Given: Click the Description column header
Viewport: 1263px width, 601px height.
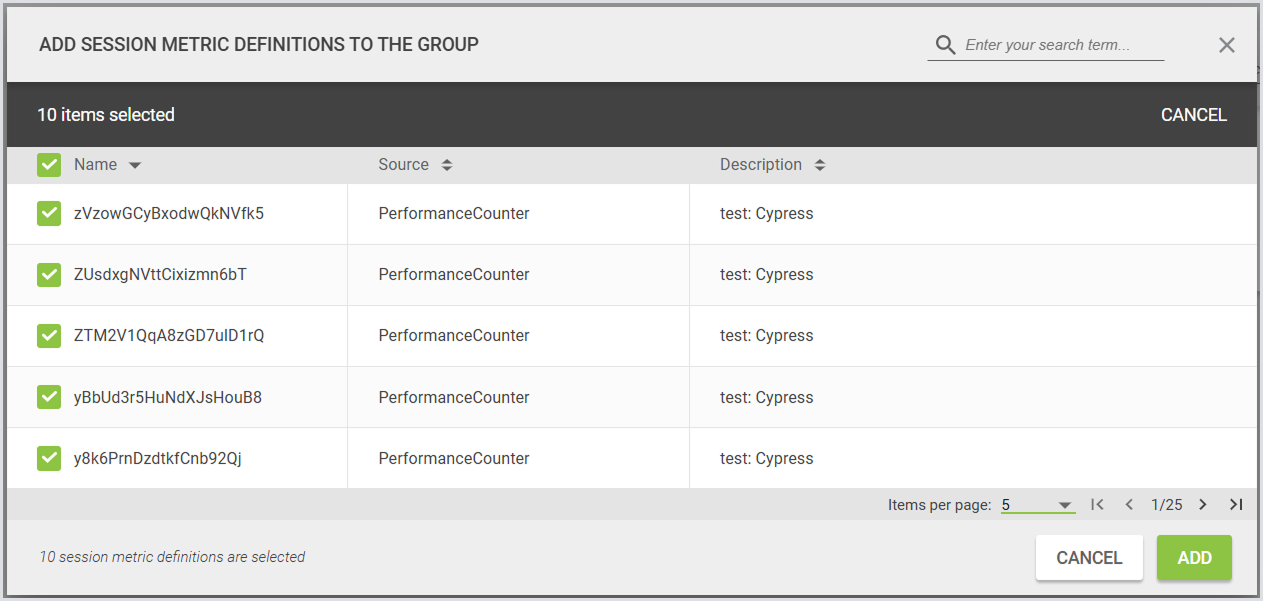Looking at the screenshot, I should 760,165.
